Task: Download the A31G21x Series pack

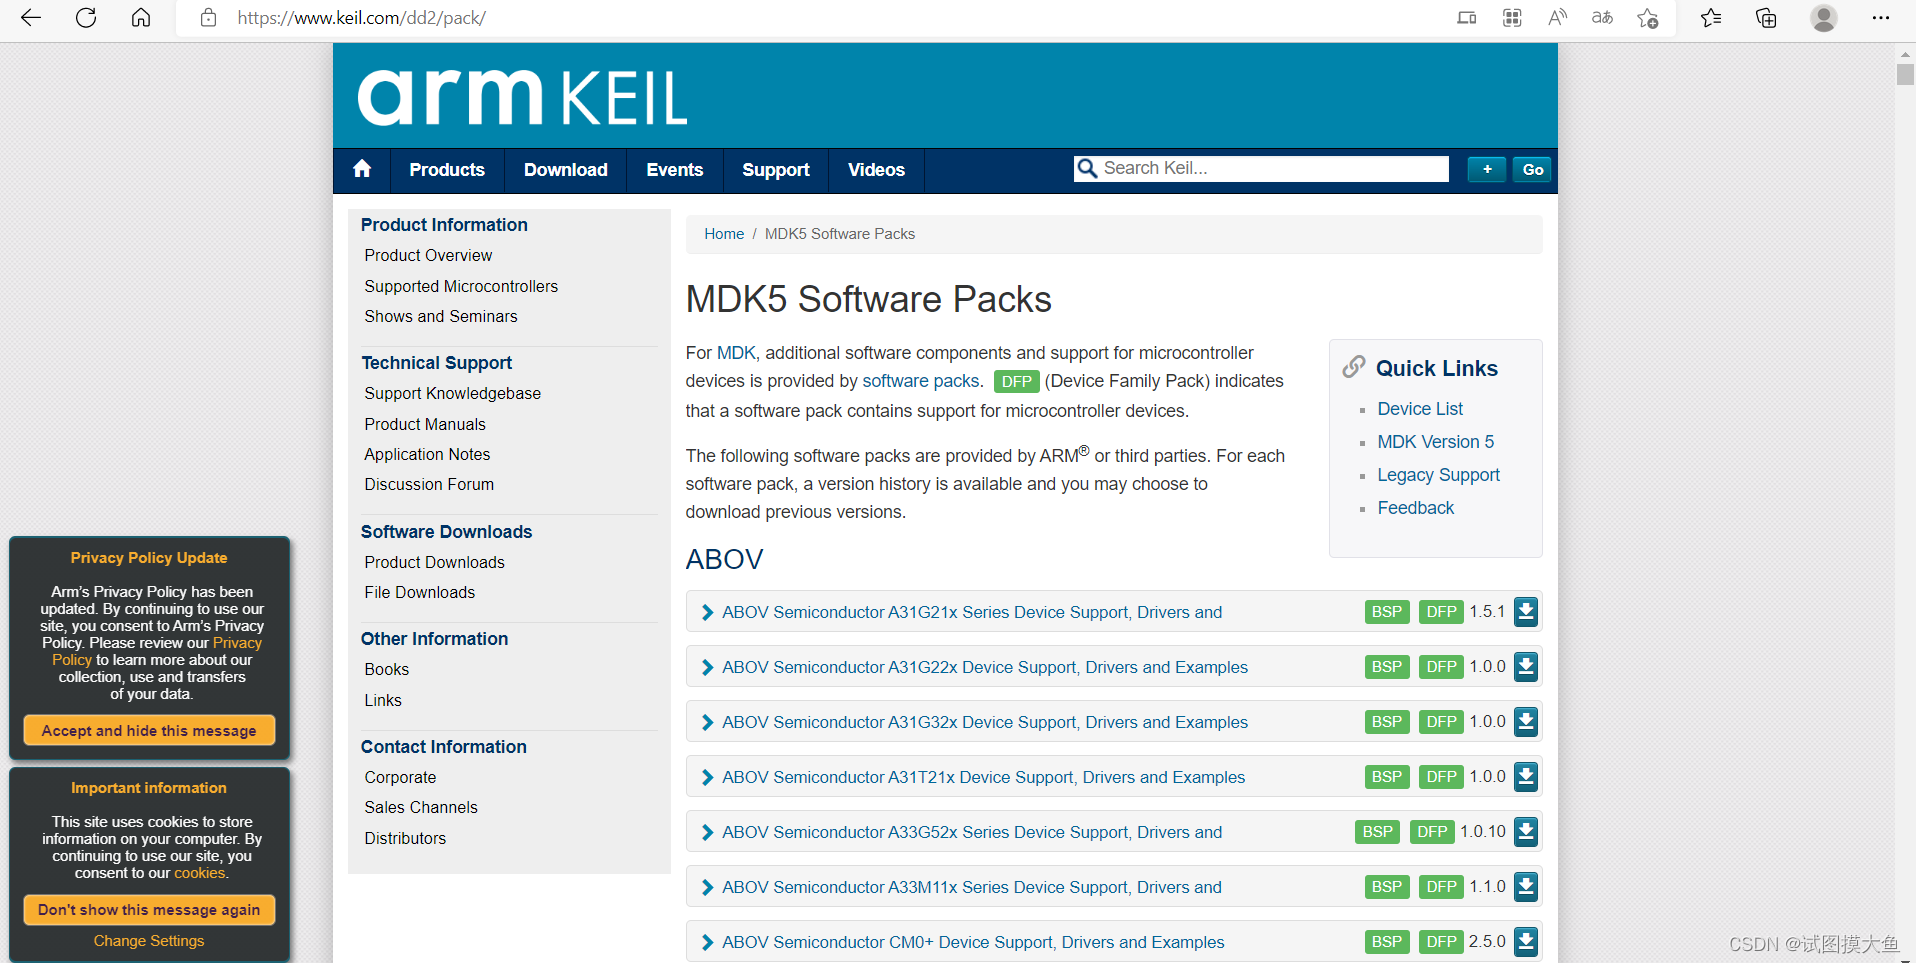Action: point(1525,612)
